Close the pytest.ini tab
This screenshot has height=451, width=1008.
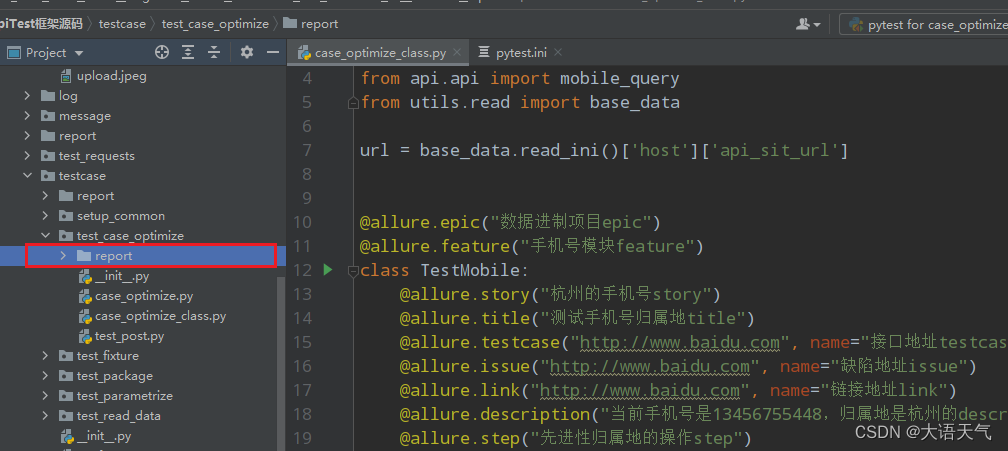557,52
